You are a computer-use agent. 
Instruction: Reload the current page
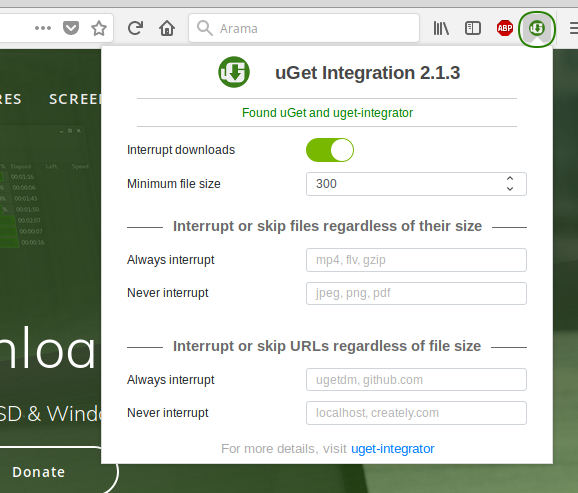click(x=135, y=28)
